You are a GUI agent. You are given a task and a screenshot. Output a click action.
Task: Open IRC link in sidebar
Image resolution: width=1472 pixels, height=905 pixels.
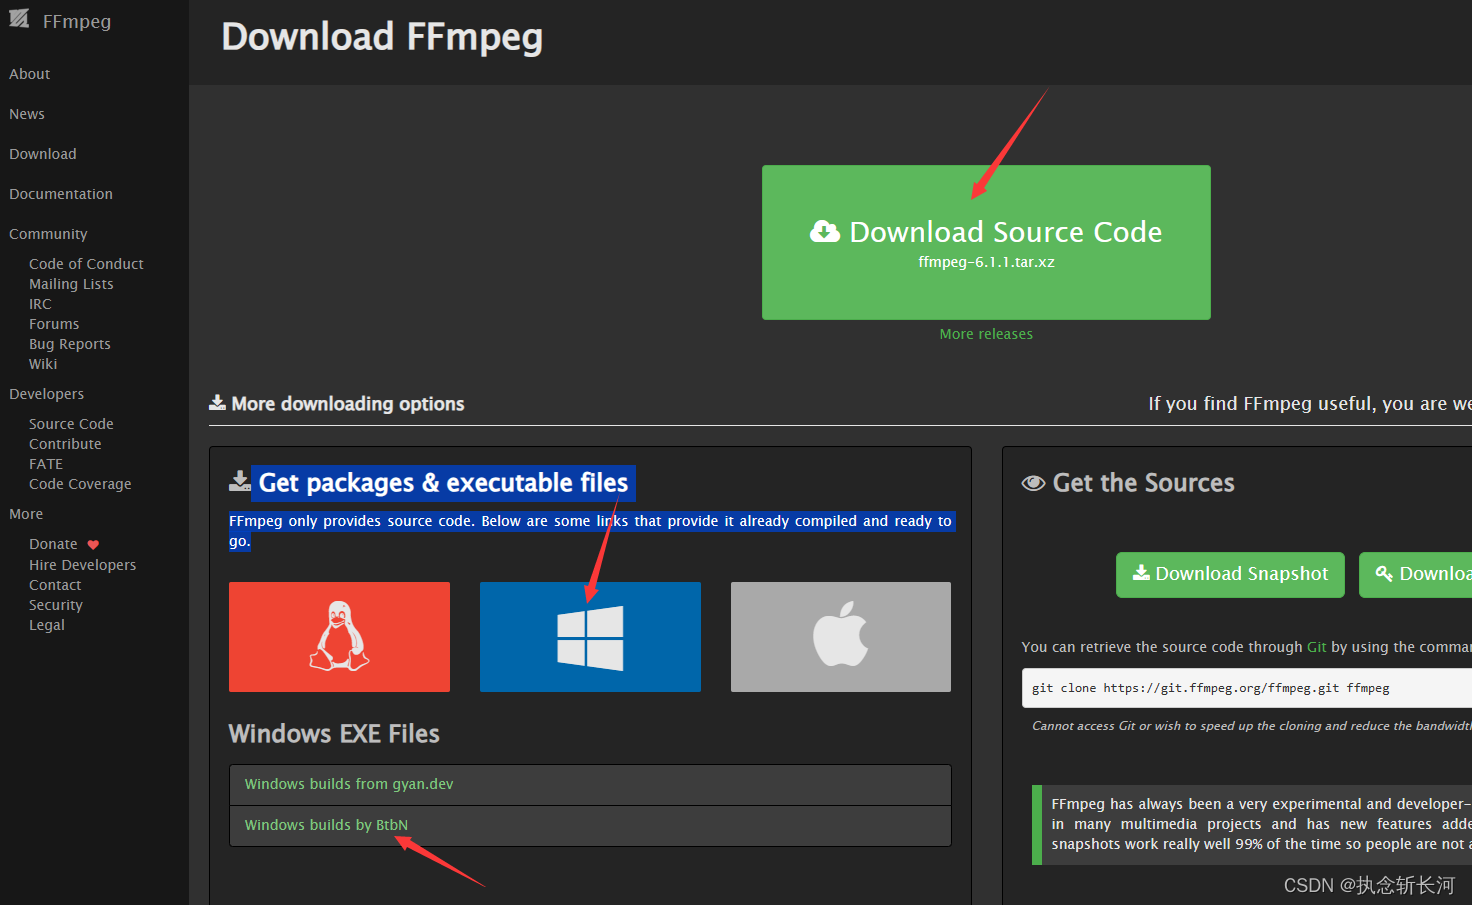click(40, 304)
